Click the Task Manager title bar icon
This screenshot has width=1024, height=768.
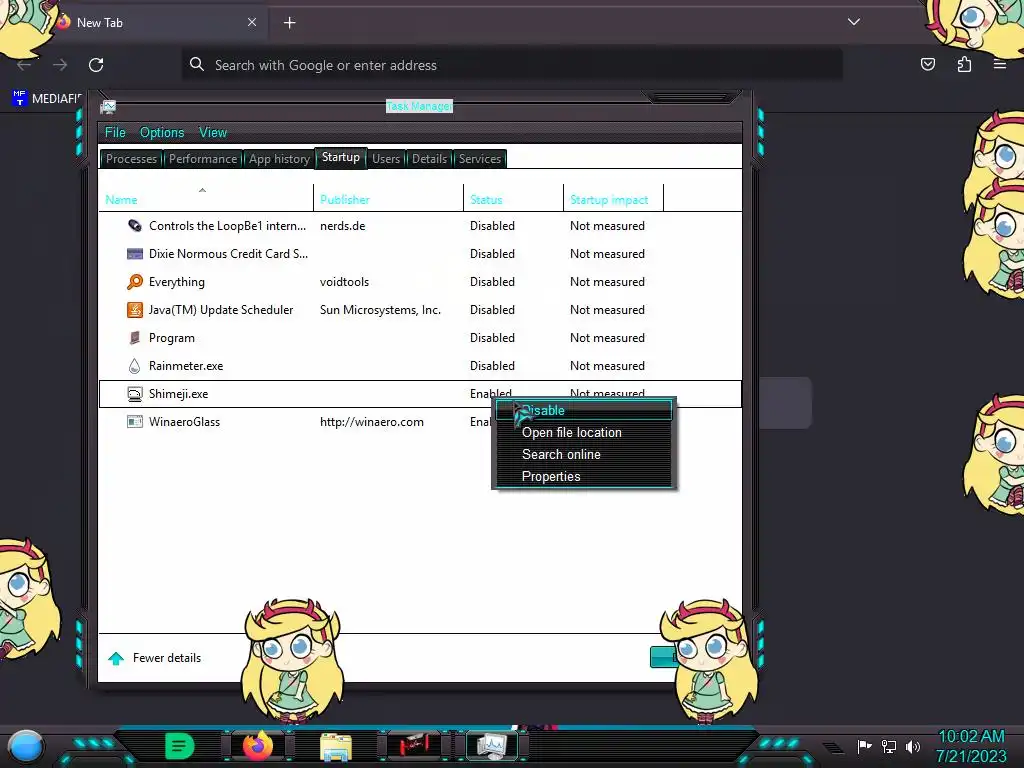[x=108, y=106]
